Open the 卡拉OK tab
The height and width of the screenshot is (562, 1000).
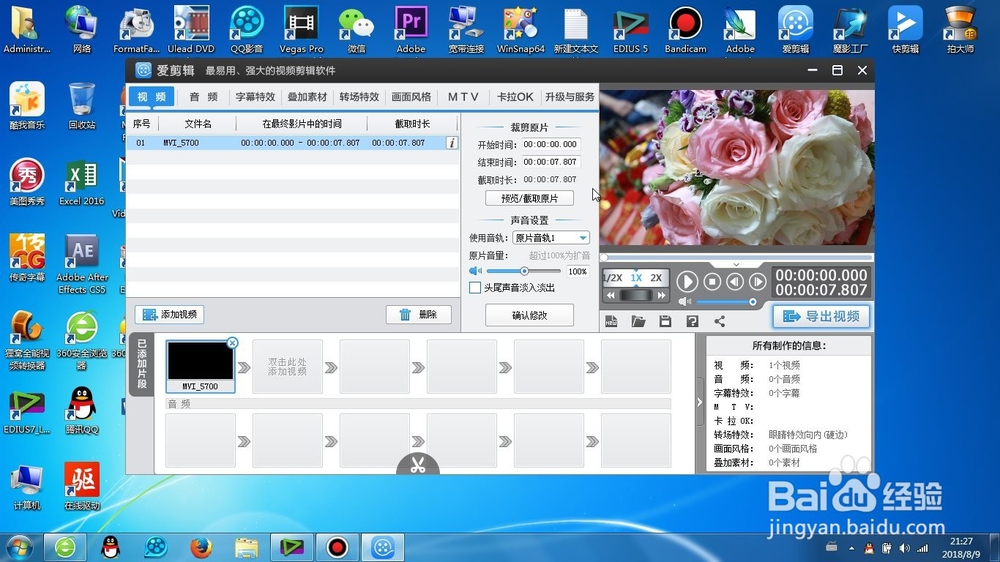point(515,96)
